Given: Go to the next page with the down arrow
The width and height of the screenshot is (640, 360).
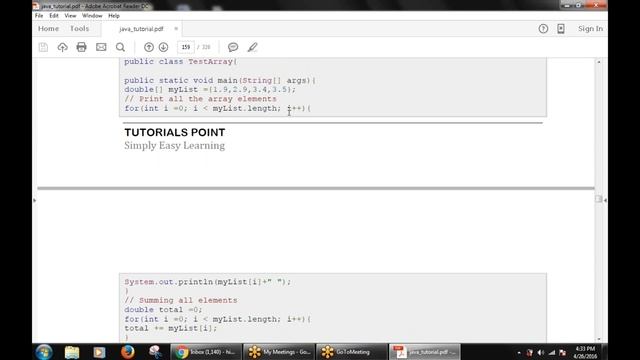Looking at the screenshot, I should coord(164,47).
